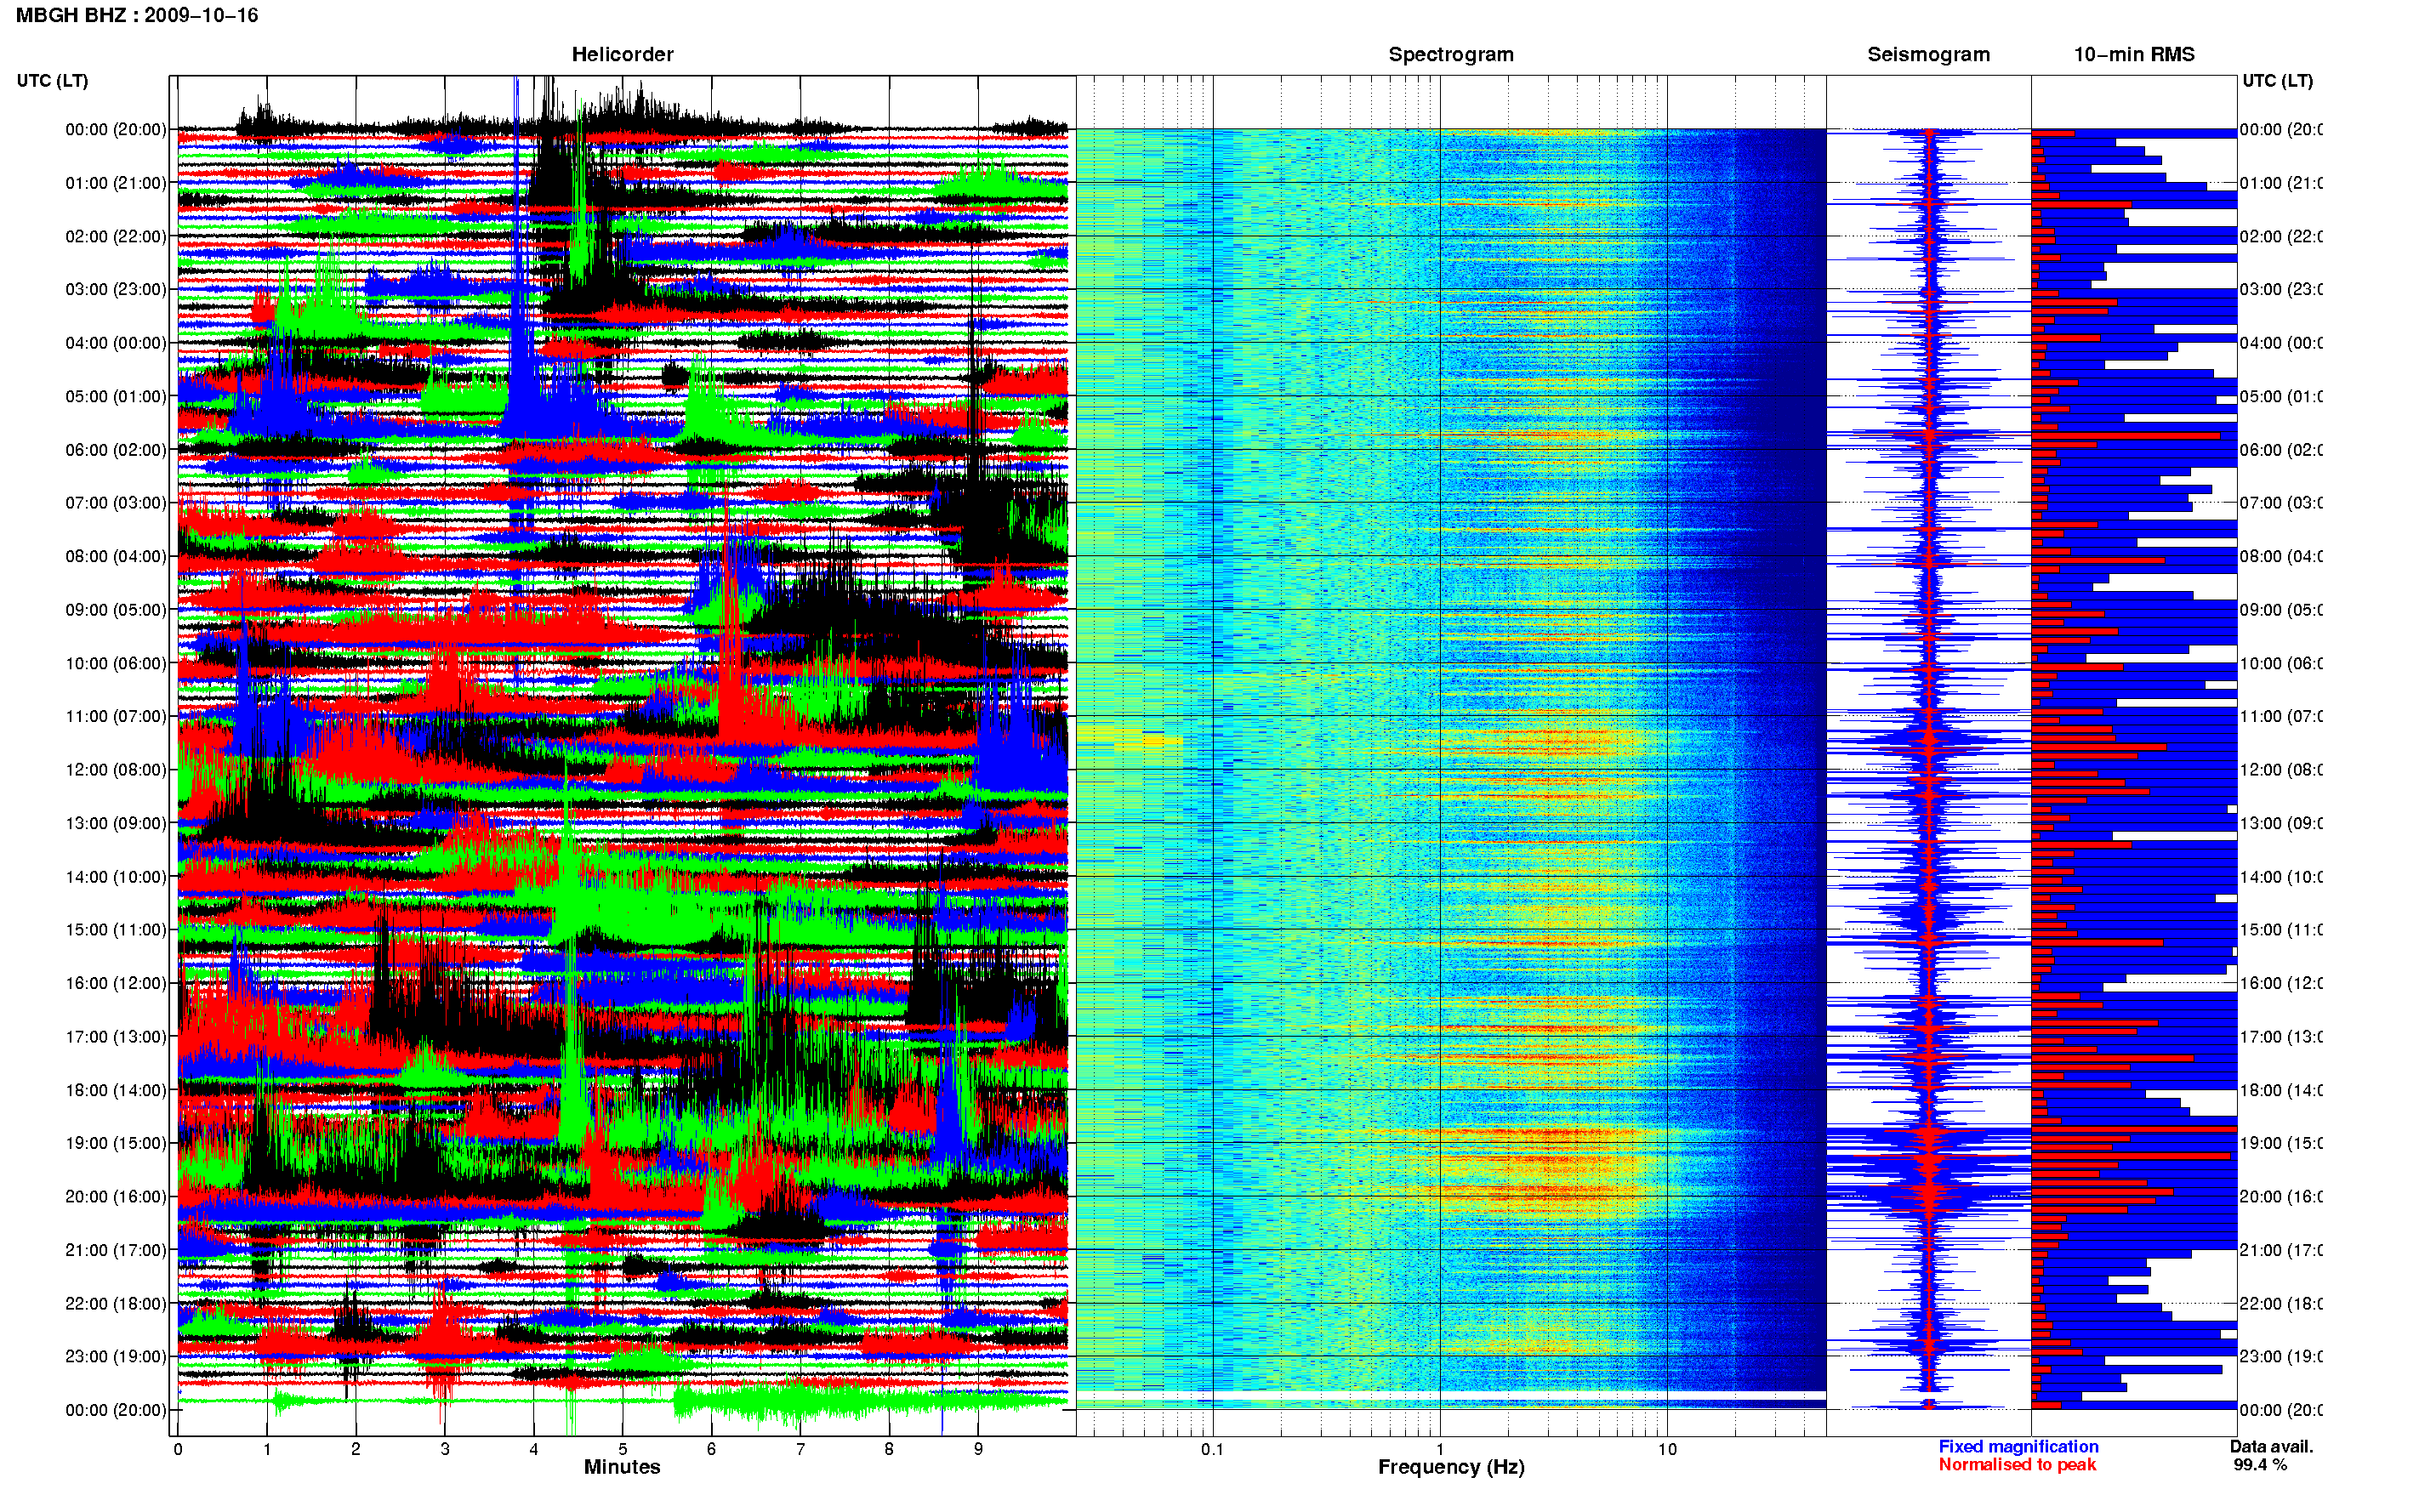Click the Minutes axis tick label "5"
This screenshot has width=2419, height=1512.
coord(623,1449)
